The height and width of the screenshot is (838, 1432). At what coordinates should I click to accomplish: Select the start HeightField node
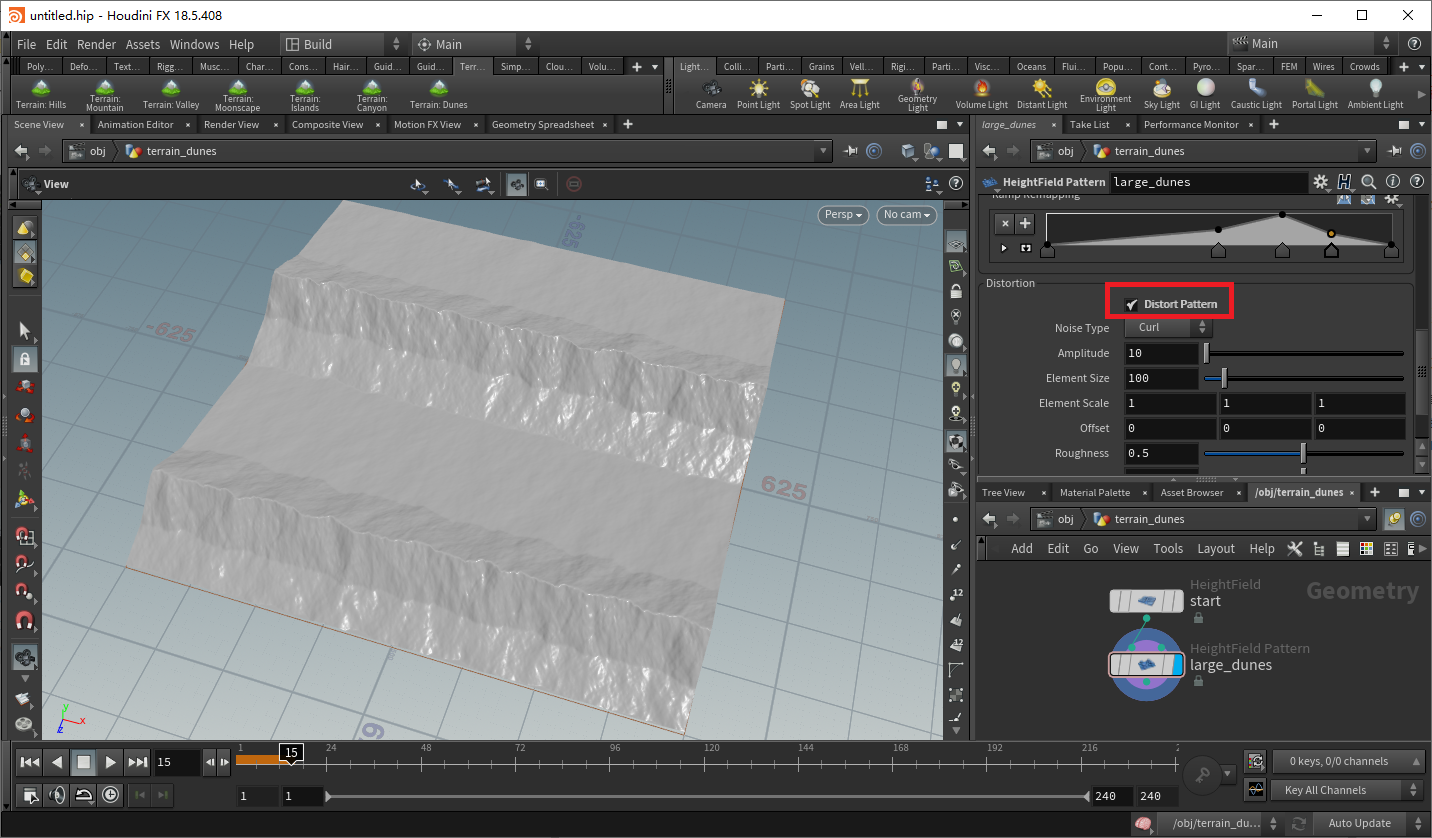point(1146,601)
